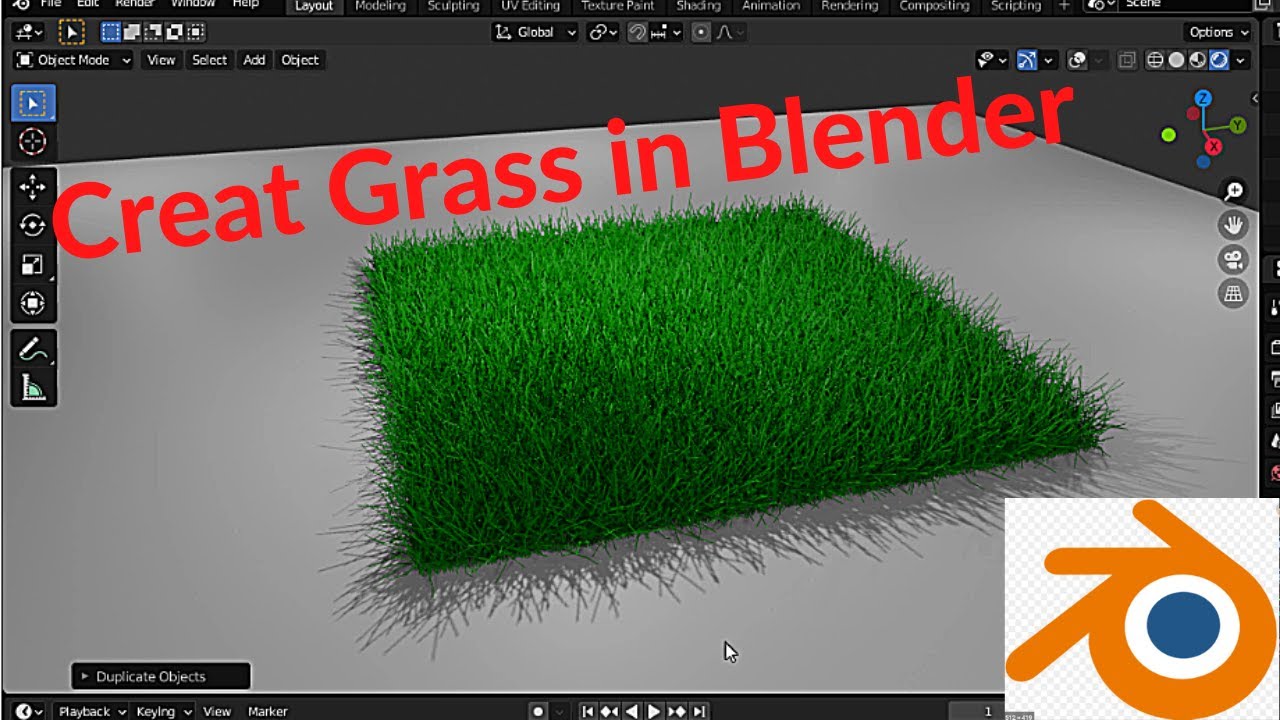
Task: Add a new workspace with plus button
Action: click(x=1064, y=6)
